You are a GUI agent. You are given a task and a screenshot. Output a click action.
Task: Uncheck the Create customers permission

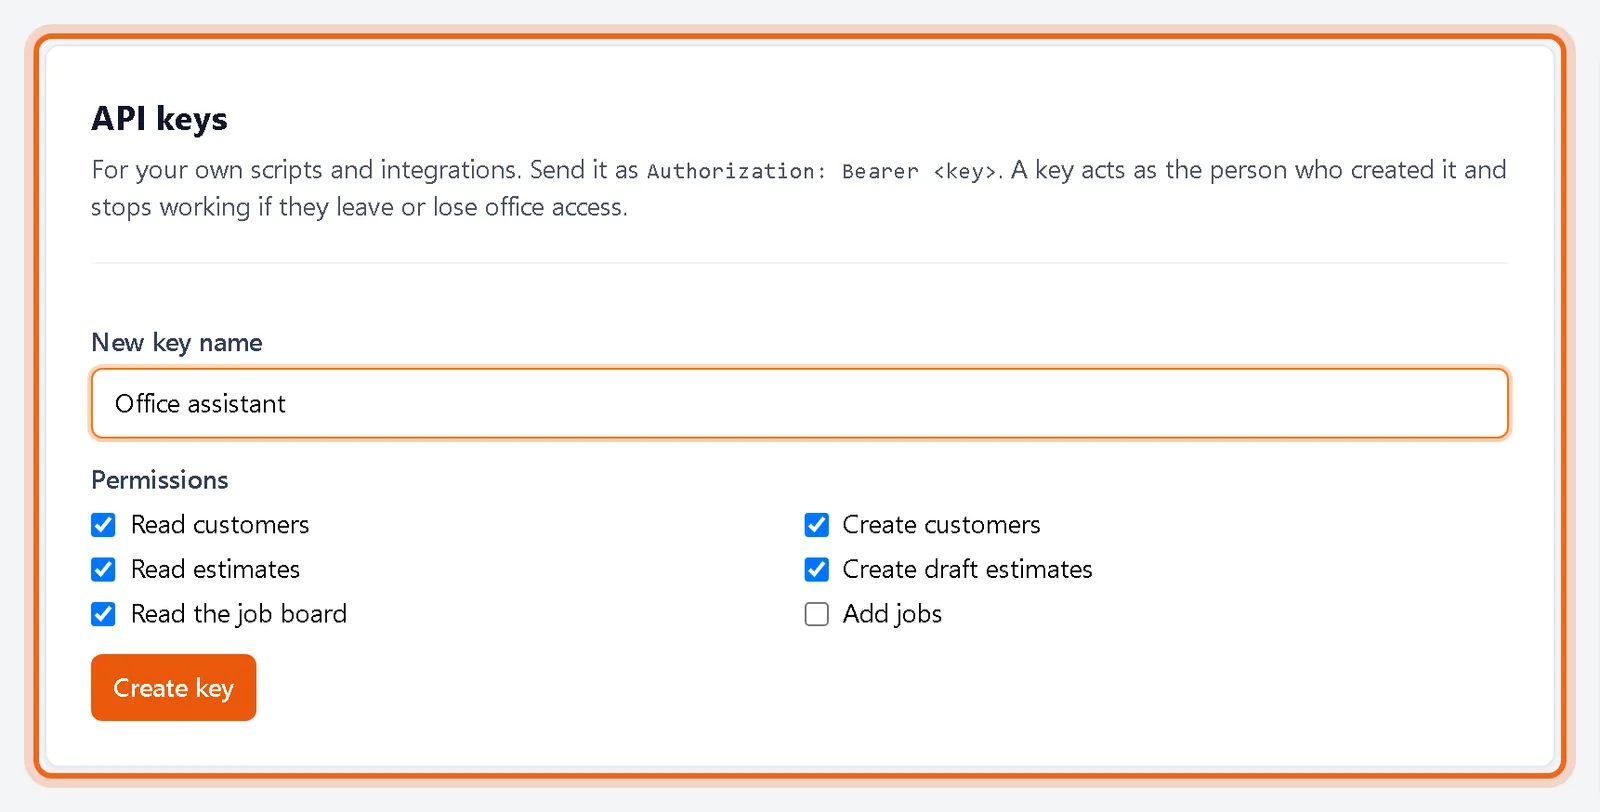pyautogui.click(x=817, y=525)
